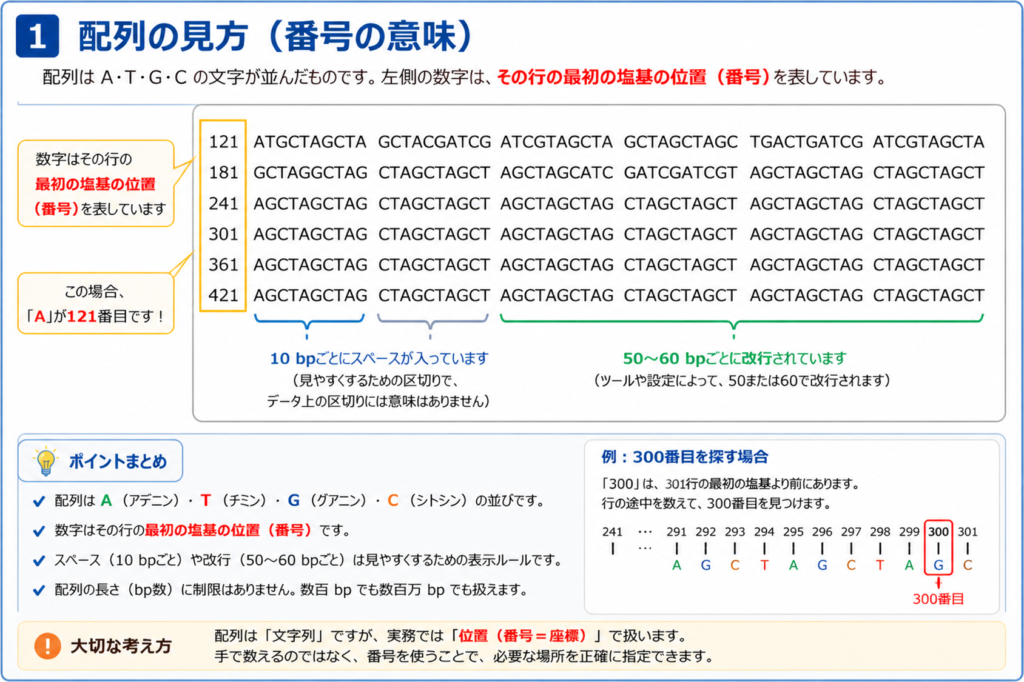
Task: Select line number 301 in the sequence
Action: (223, 234)
